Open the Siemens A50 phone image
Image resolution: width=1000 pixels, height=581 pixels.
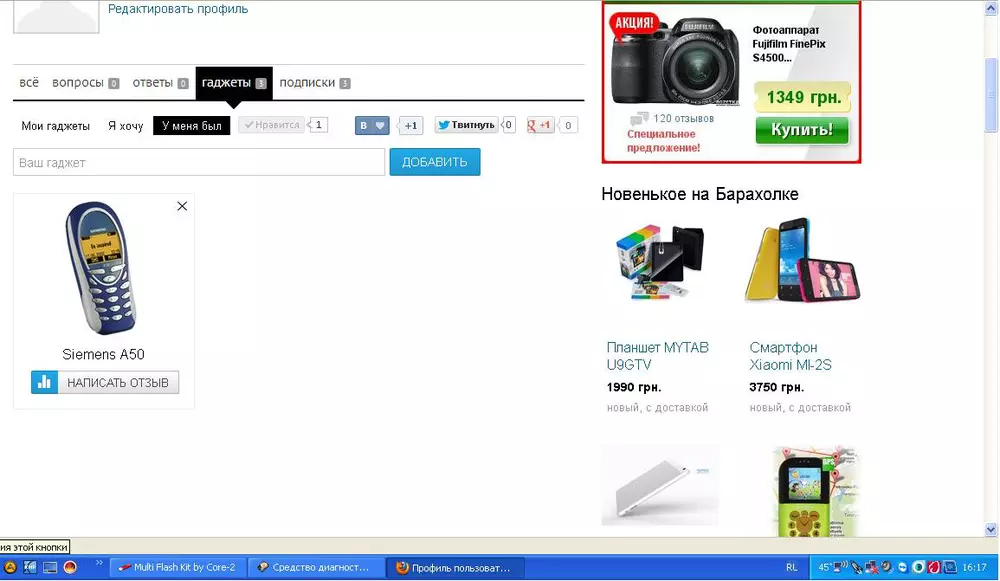pyautogui.click(x=102, y=268)
